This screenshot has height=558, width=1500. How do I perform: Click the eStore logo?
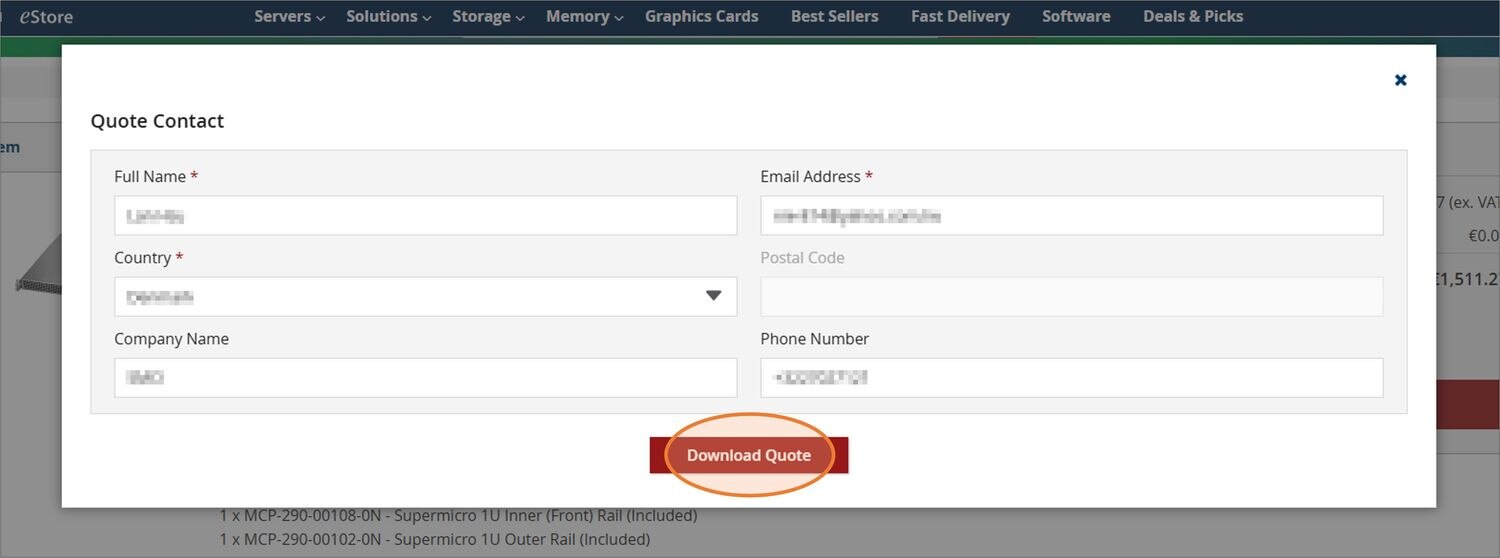[x=46, y=17]
